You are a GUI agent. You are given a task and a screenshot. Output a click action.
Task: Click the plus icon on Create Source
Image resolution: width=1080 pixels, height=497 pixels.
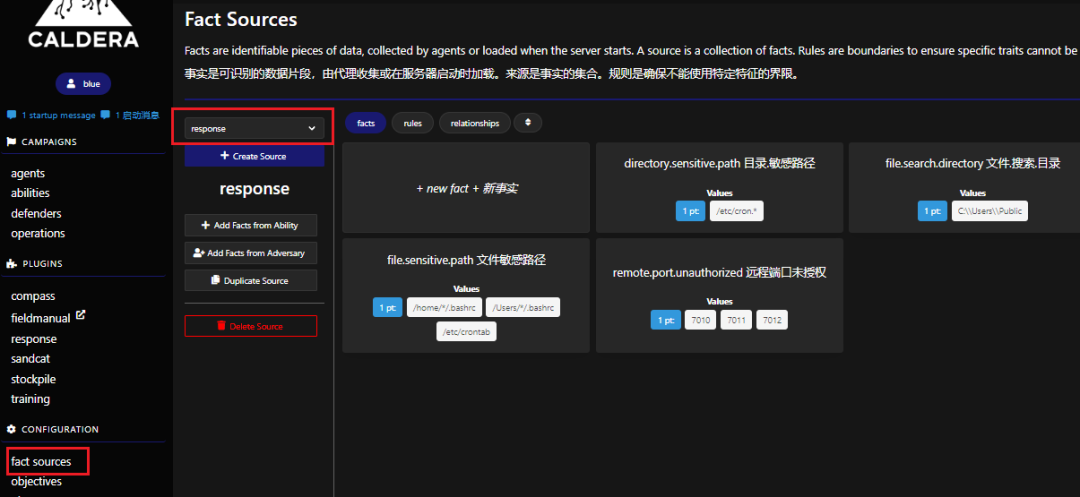pyautogui.click(x=225, y=156)
